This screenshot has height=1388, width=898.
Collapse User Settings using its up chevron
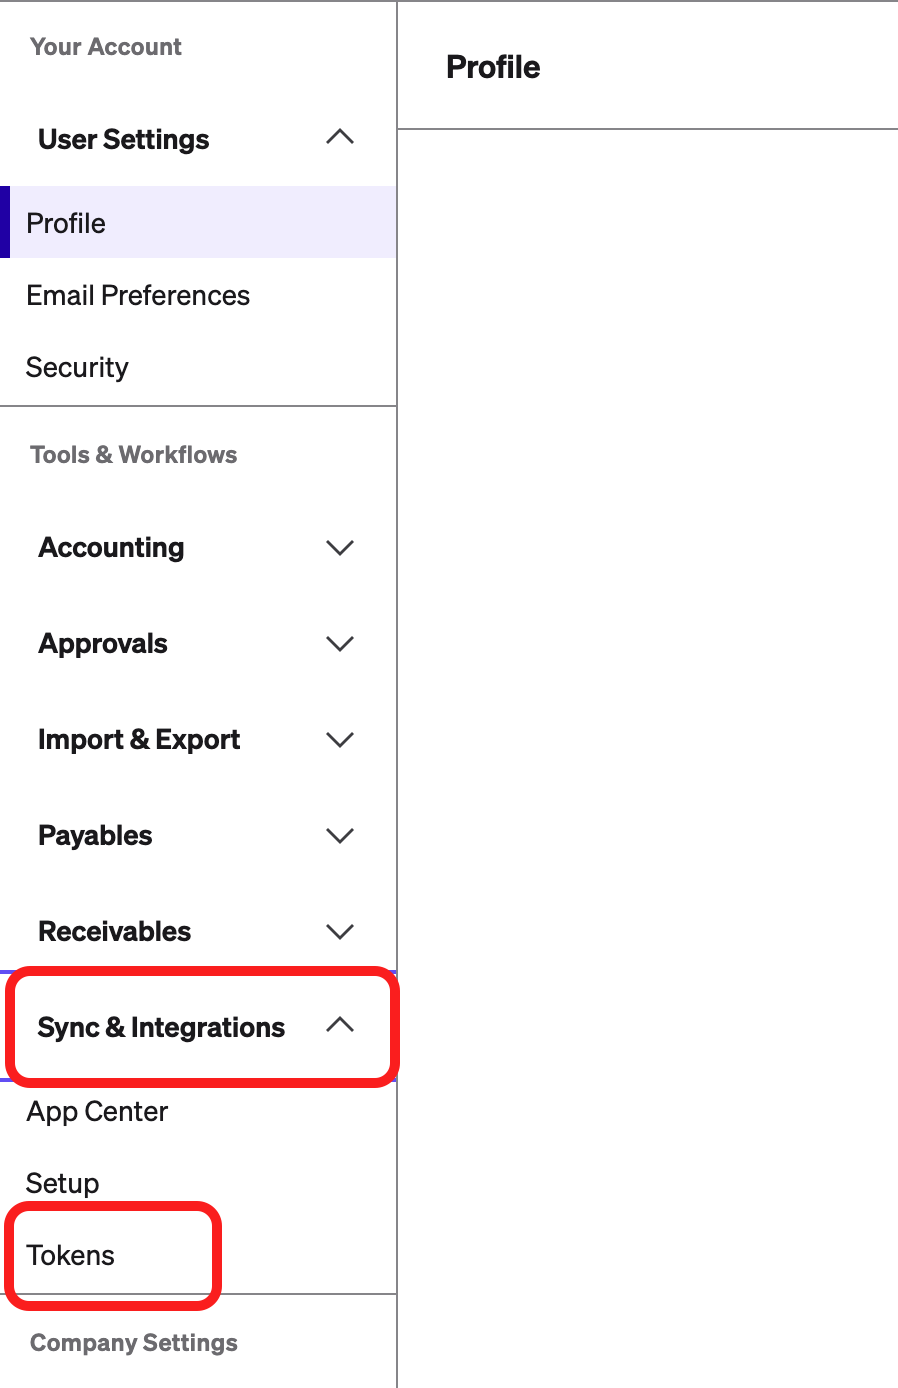pos(340,138)
